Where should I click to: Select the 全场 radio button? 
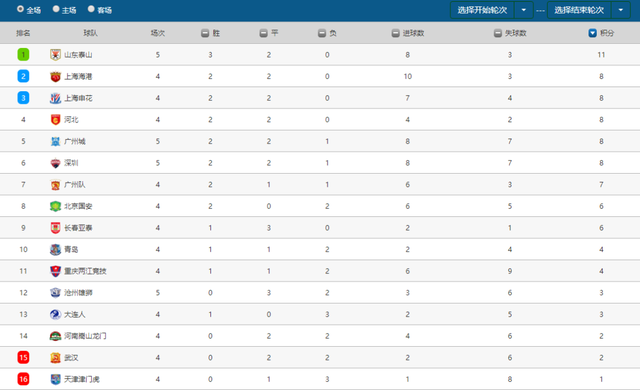(20, 9)
